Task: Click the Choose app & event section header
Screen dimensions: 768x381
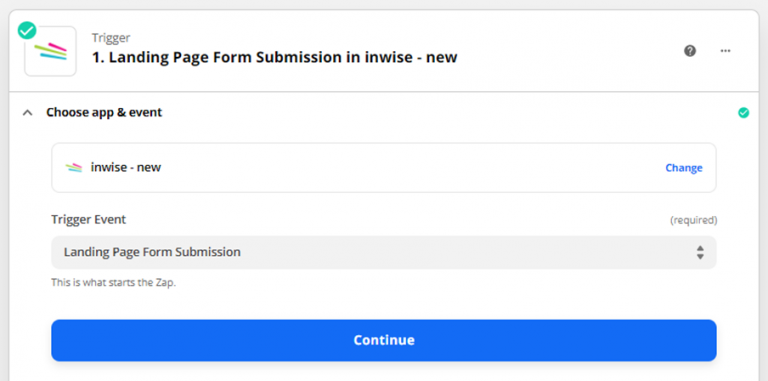Action: [104, 113]
